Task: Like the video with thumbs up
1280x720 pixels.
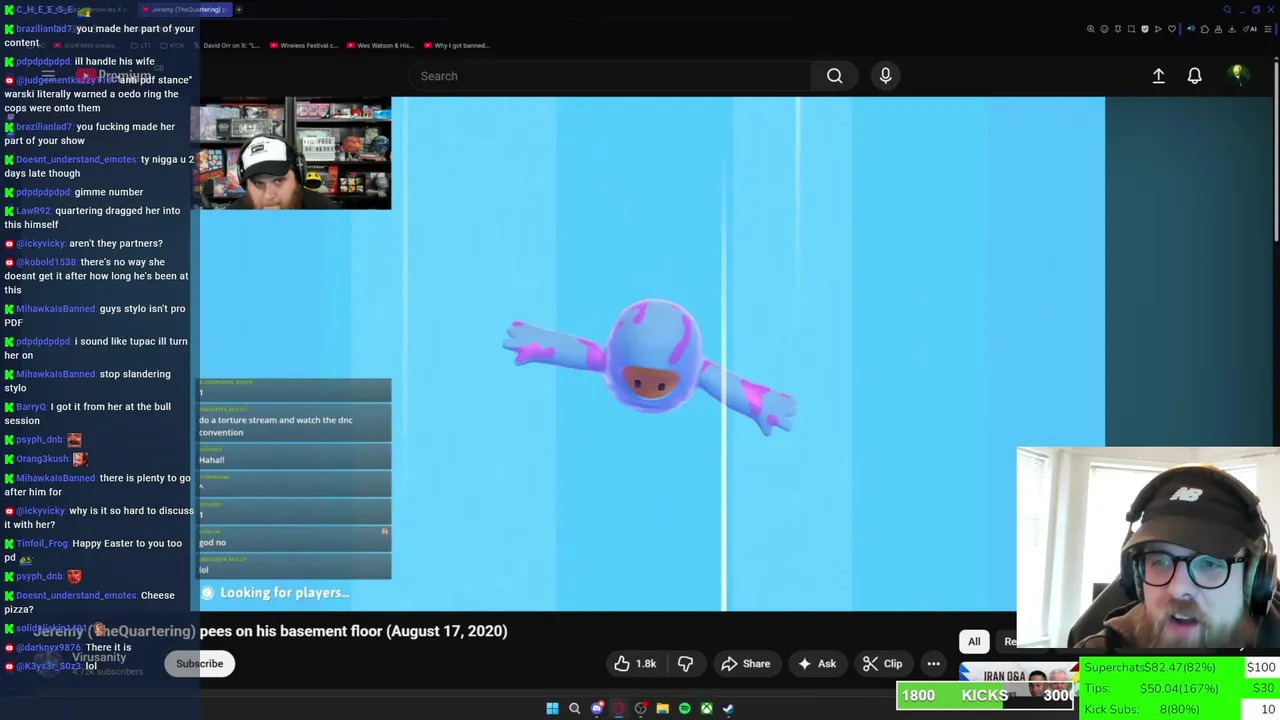Action: point(635,664)
